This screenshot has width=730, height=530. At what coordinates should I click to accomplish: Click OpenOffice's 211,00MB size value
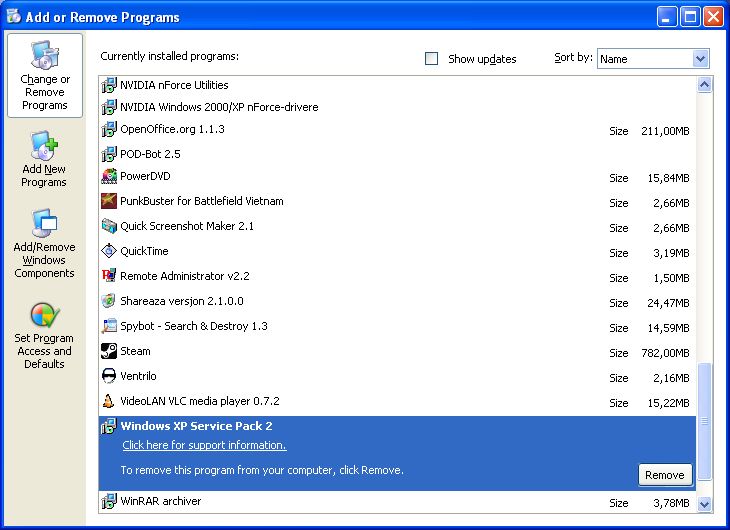point(665,131)
